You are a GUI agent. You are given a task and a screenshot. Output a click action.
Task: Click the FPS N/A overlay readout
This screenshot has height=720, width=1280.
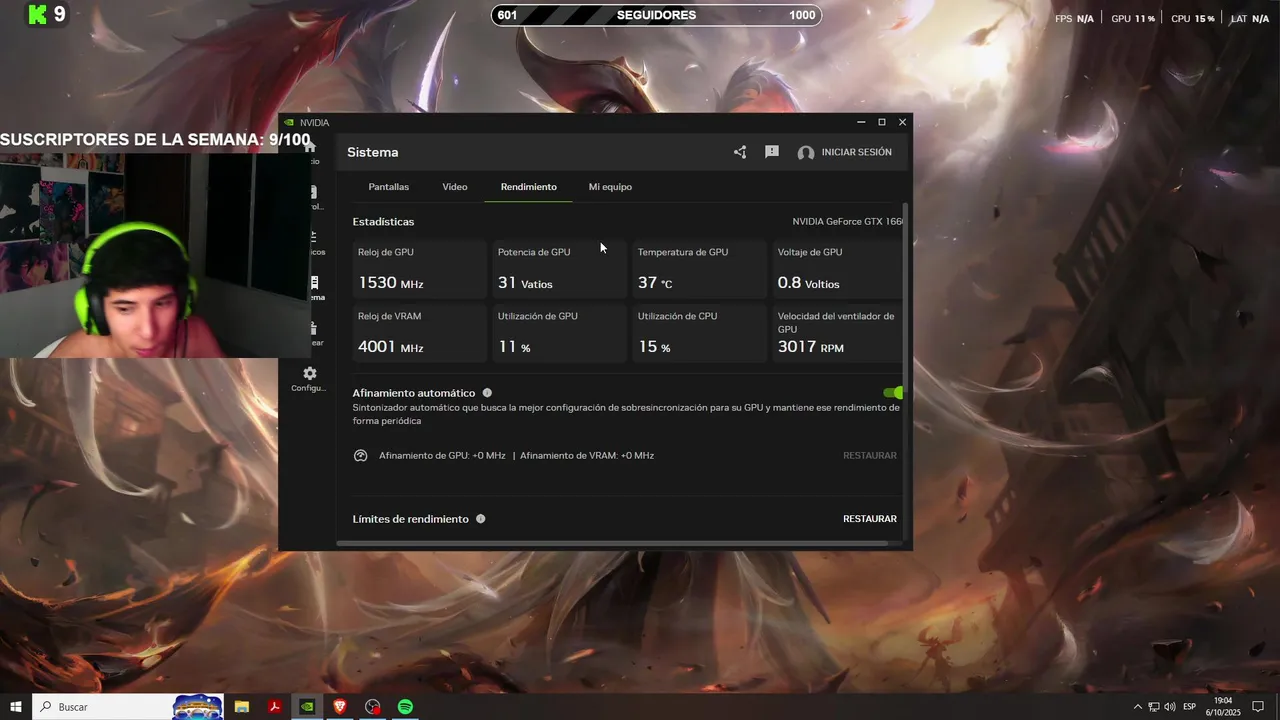pos(1074,18)
